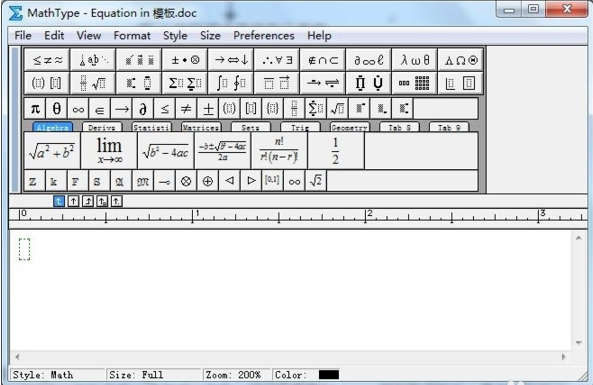Open the underbar and overbar templates palette
593x385 pixels.
(277, 83)
